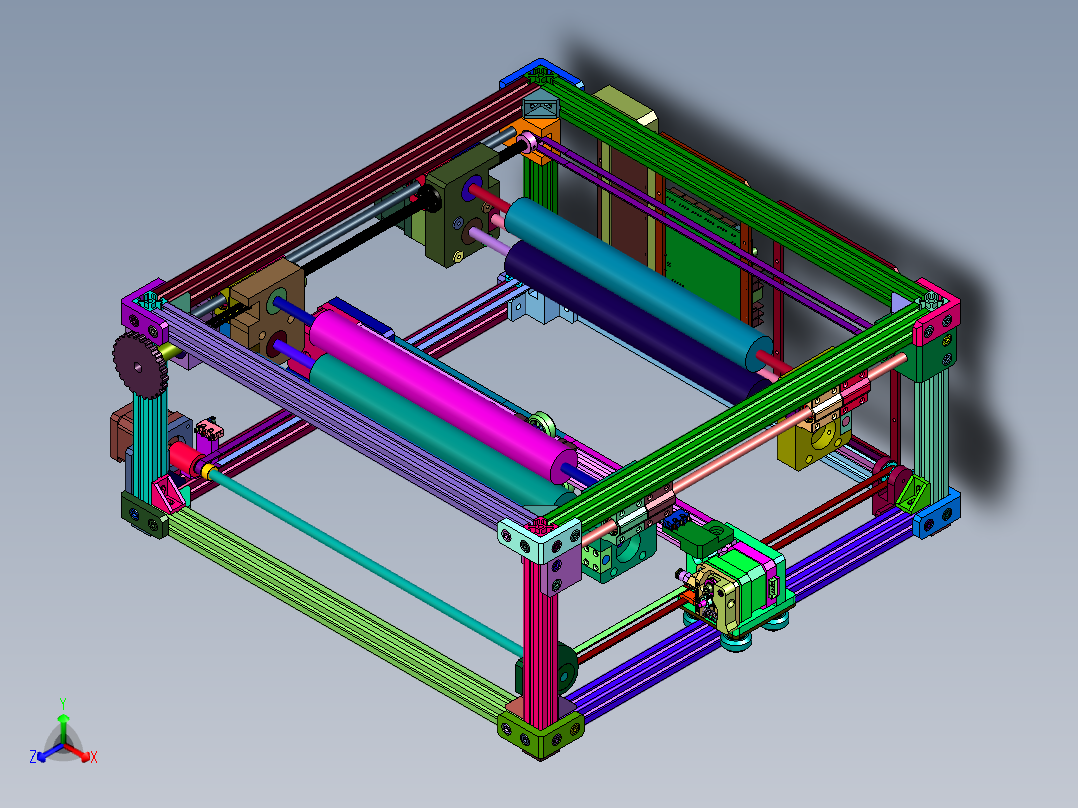Viewport: 1078px width, 808px height.
Task: Select the light green bottom front frame beam
Action: coord(340,615)
